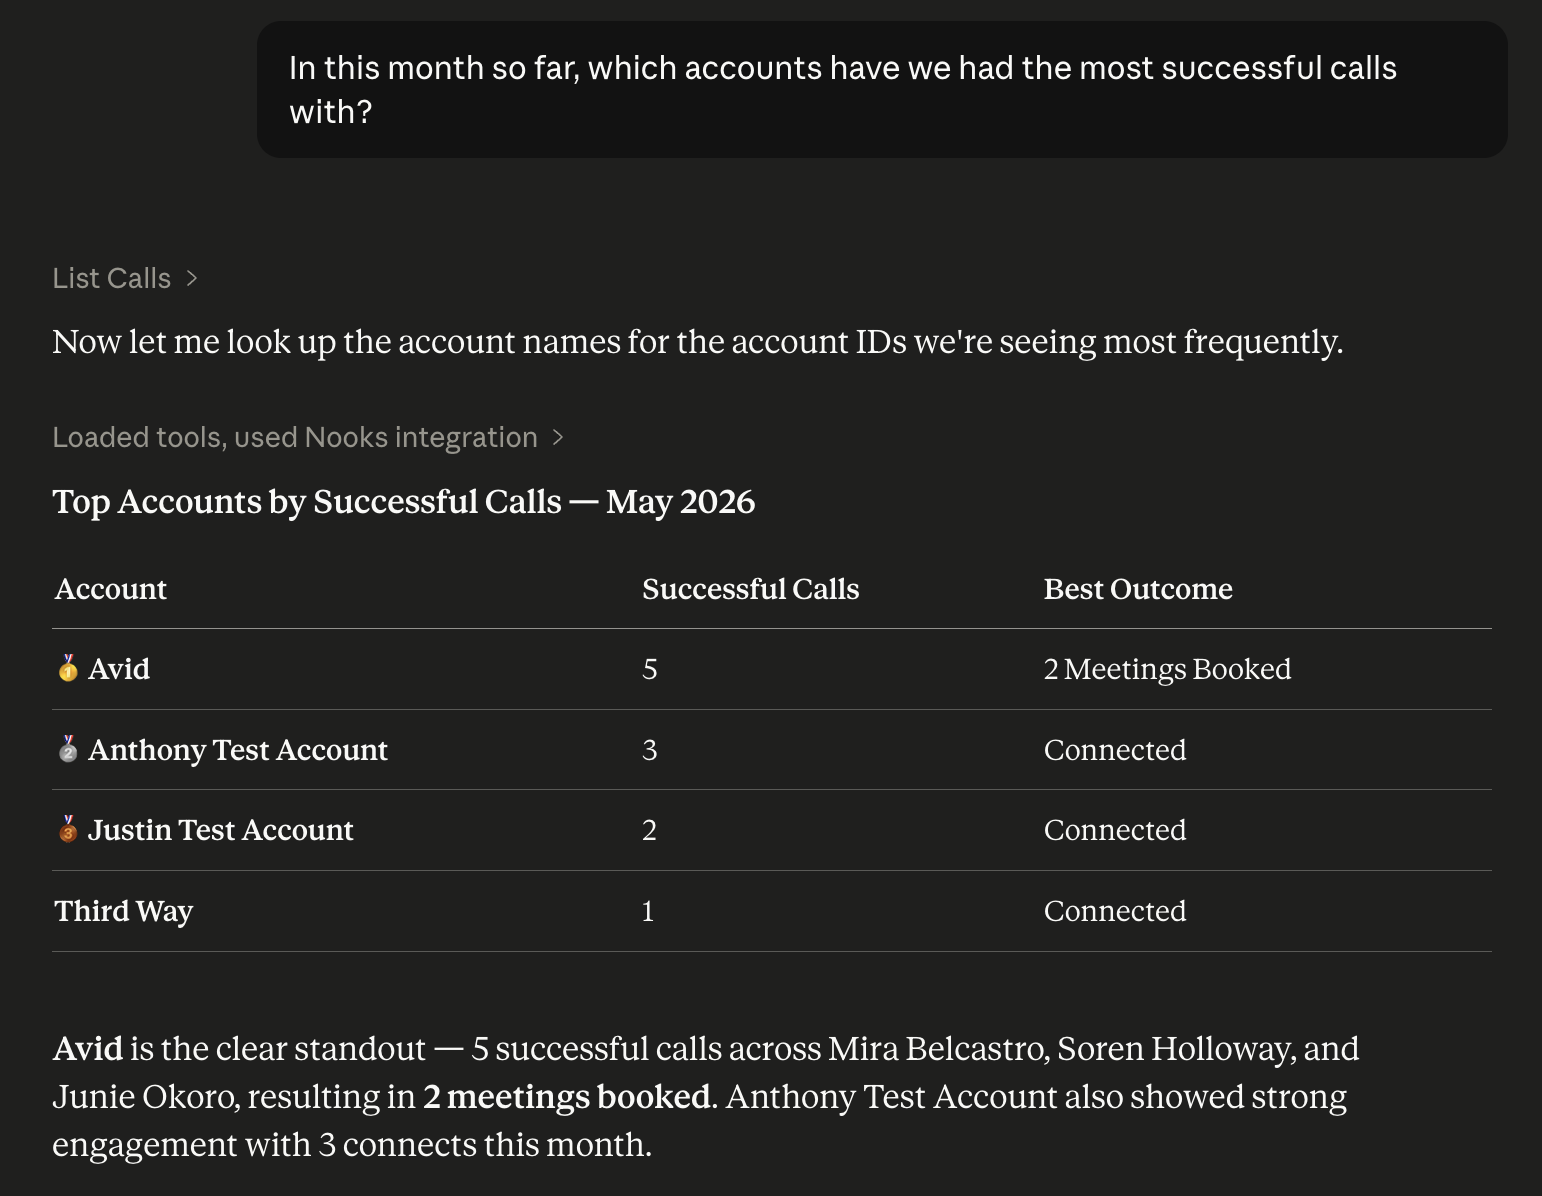Click the silver medal icon beside Anthony Test Account
Screen dimensions: 1542x1196
pos(67,749)
